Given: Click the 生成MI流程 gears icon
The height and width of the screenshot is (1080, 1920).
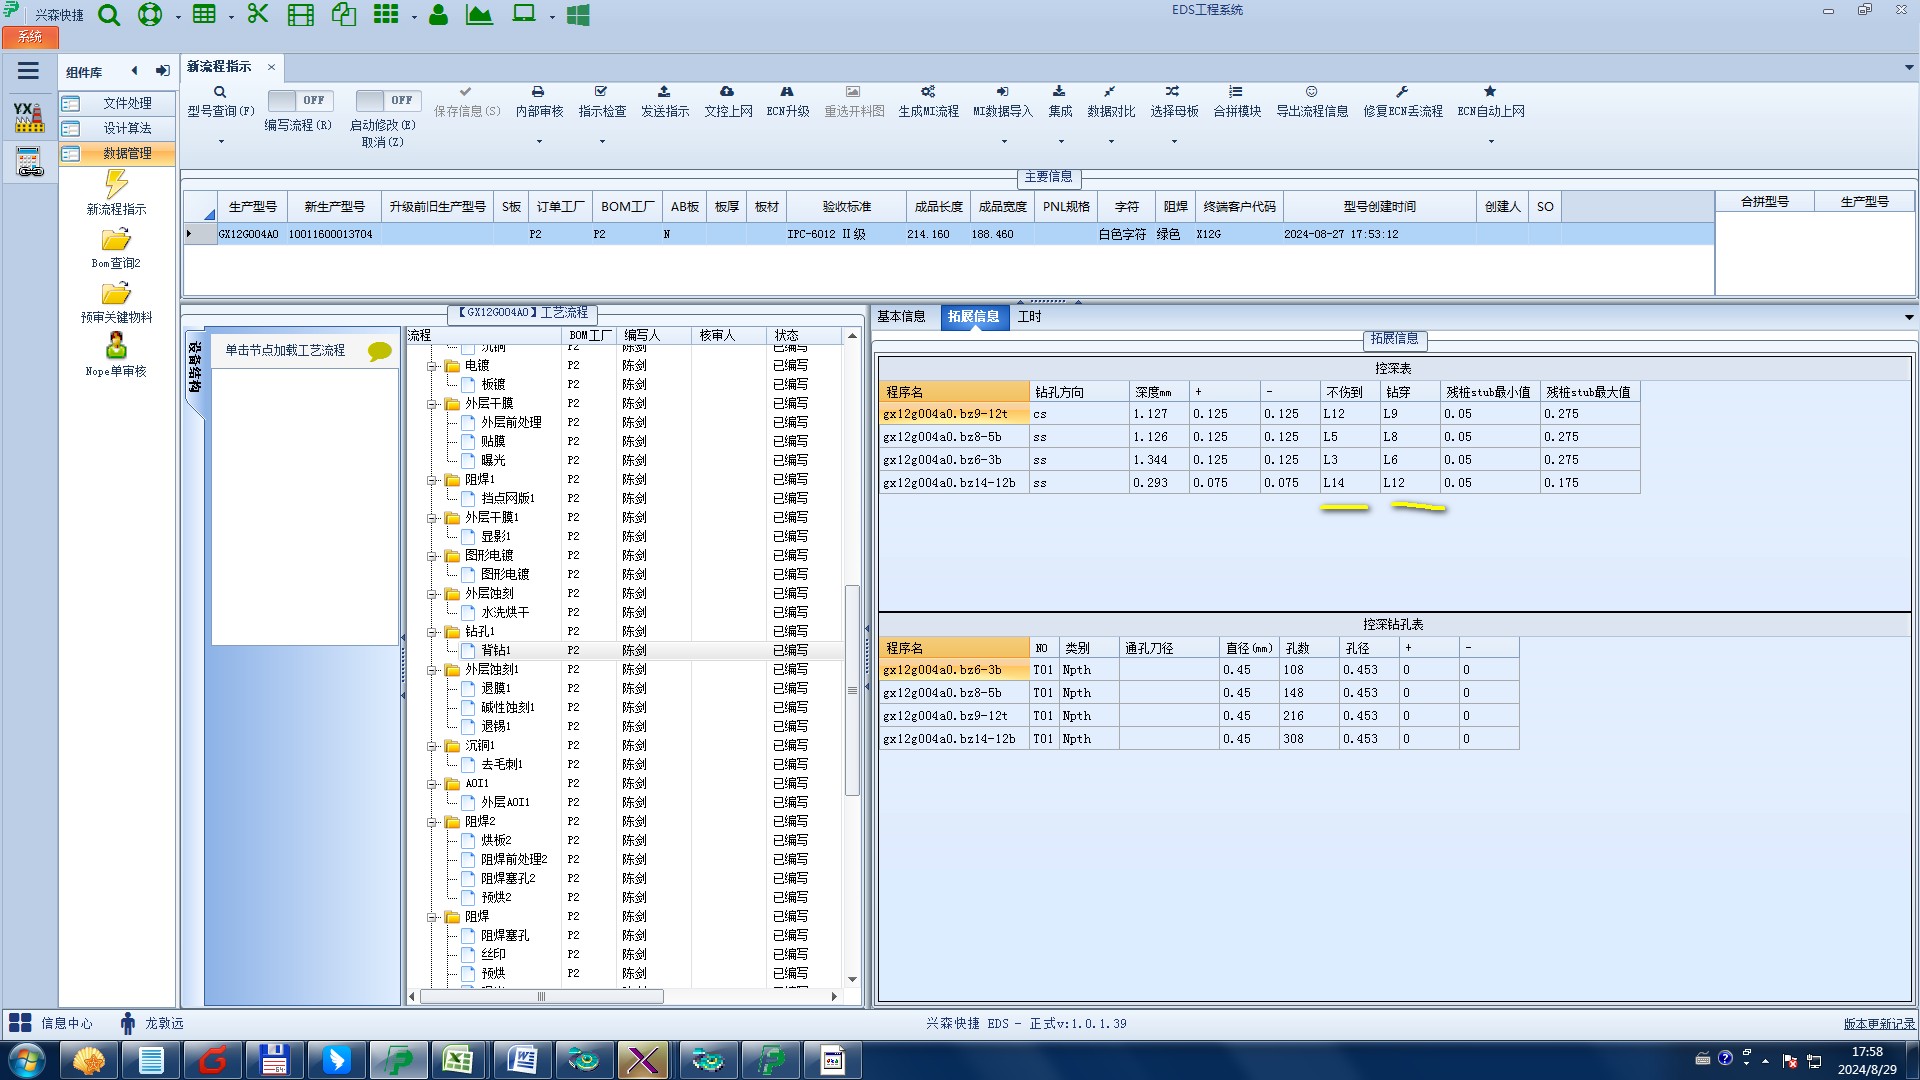Looking at the screenshot, I should tap(928, 92).
